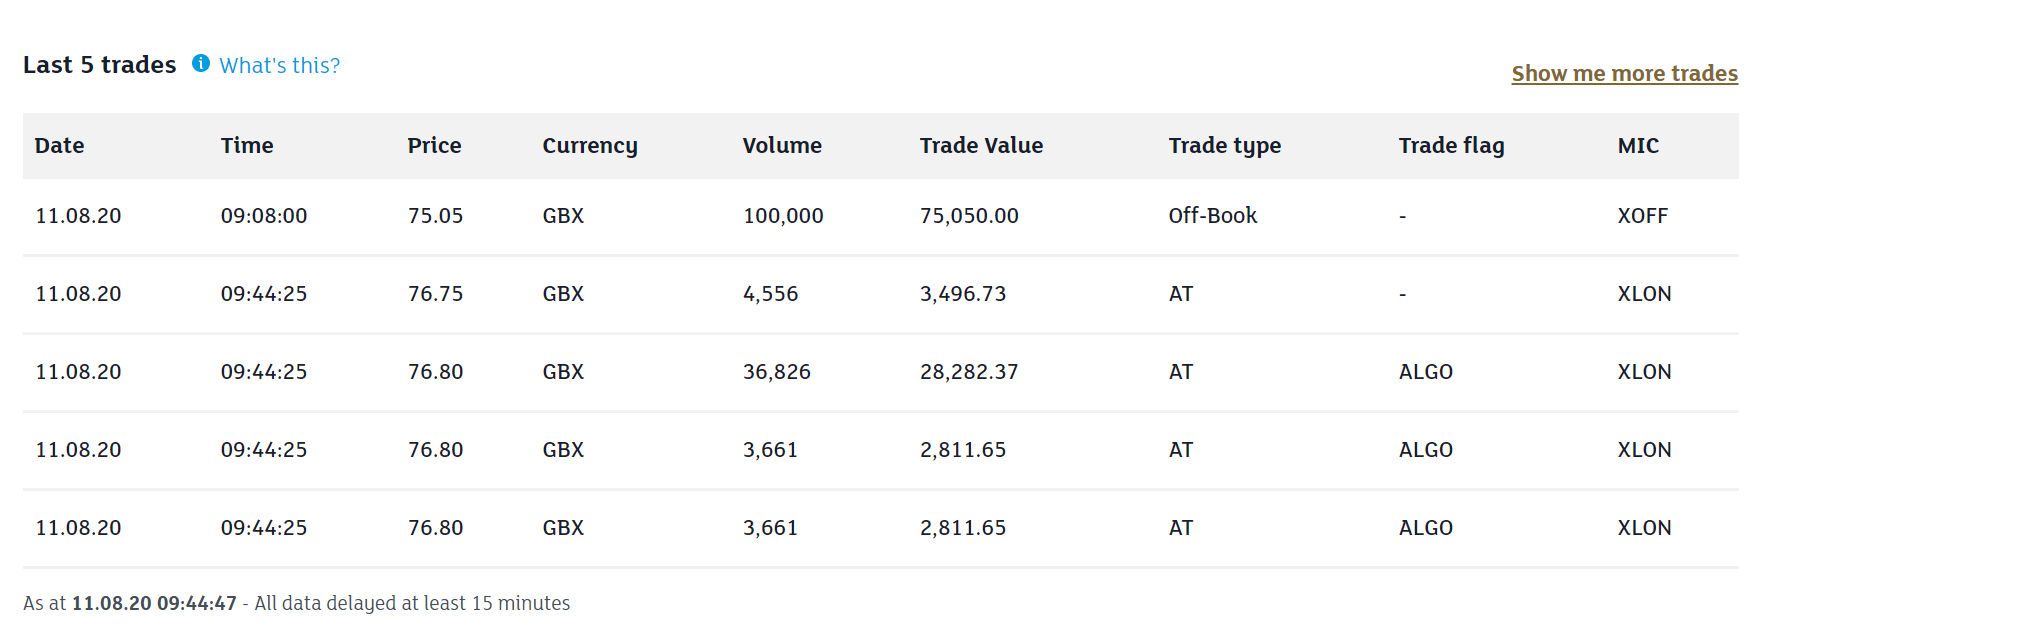Image resolution: width=2017 pixels, height=631 pixels.
Task: Select the Off-Book trade type cell
Action: click(x=1212, y=216)
